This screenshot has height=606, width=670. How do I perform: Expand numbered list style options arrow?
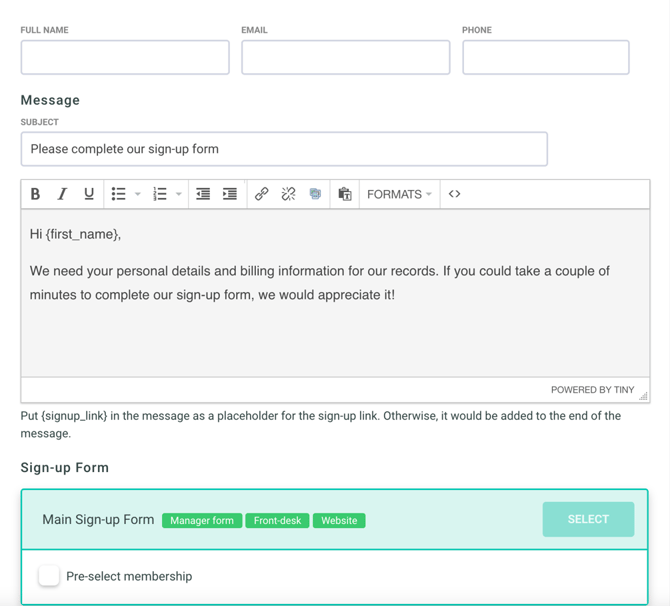click(179, 194)
